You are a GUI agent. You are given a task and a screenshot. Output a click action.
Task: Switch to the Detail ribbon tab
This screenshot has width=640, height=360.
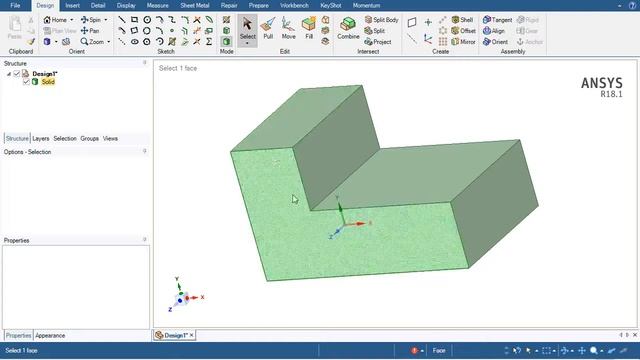click(98, 5)
